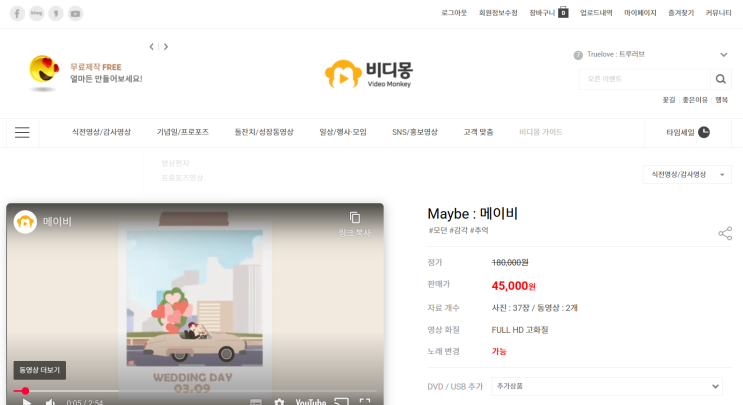Toggle video subtitles button
The width and height of the screenshot is (743, 405).
point(256,402)
